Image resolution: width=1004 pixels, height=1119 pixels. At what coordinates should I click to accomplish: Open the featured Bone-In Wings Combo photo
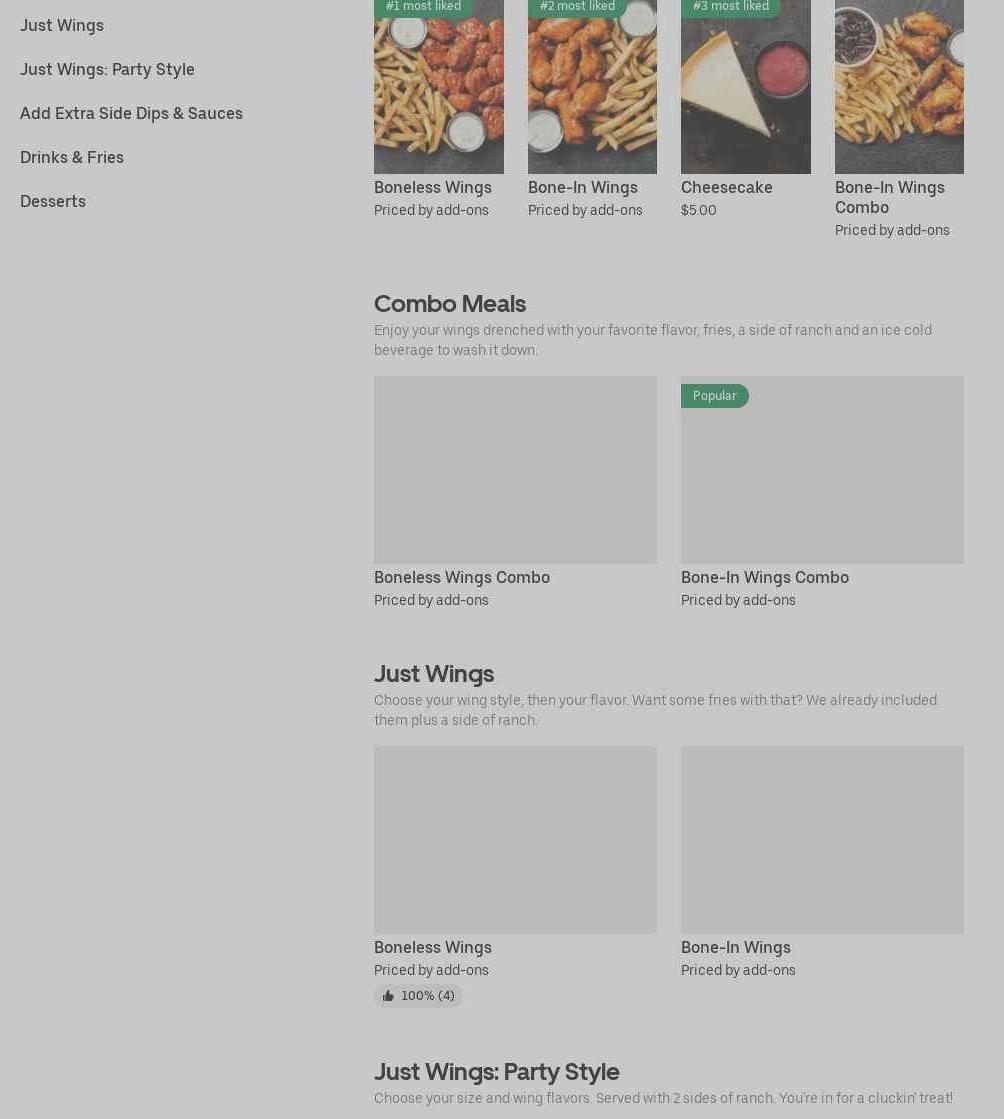pyautogui.click(x=899, y=87)
